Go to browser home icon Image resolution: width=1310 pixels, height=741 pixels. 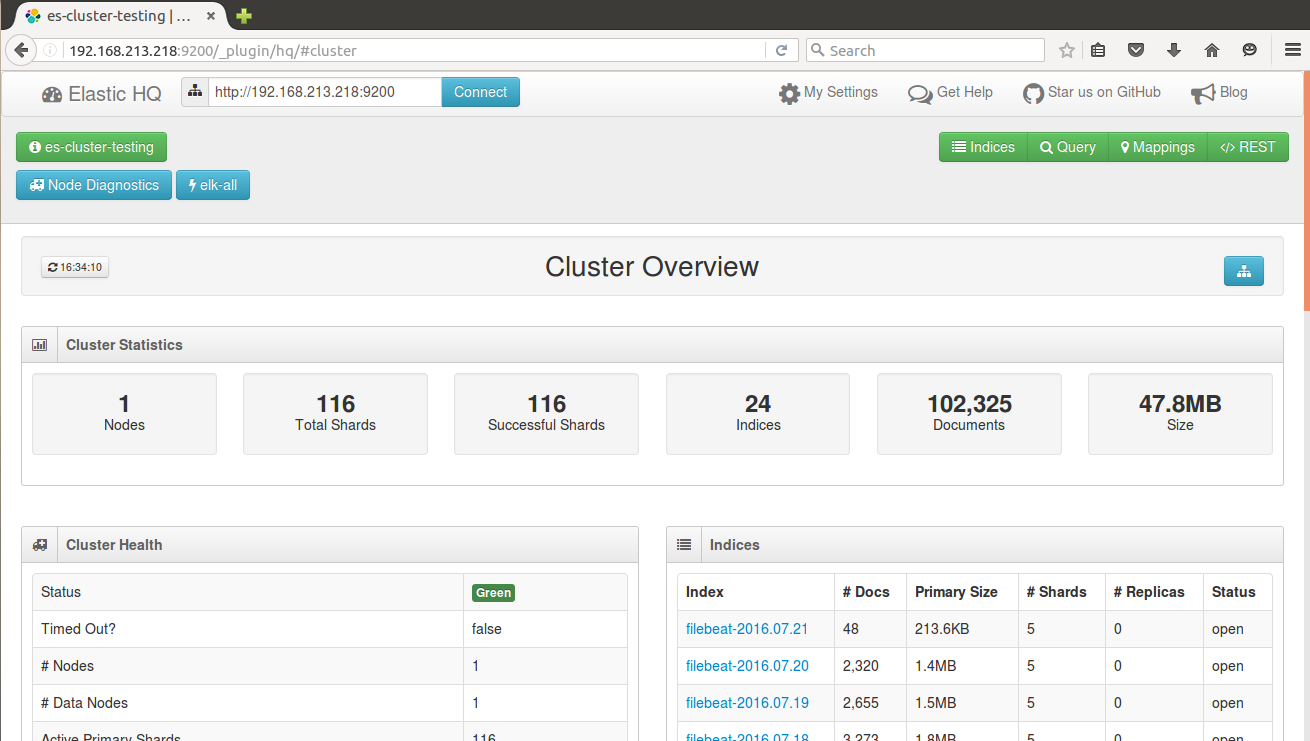coord(1212,51)
